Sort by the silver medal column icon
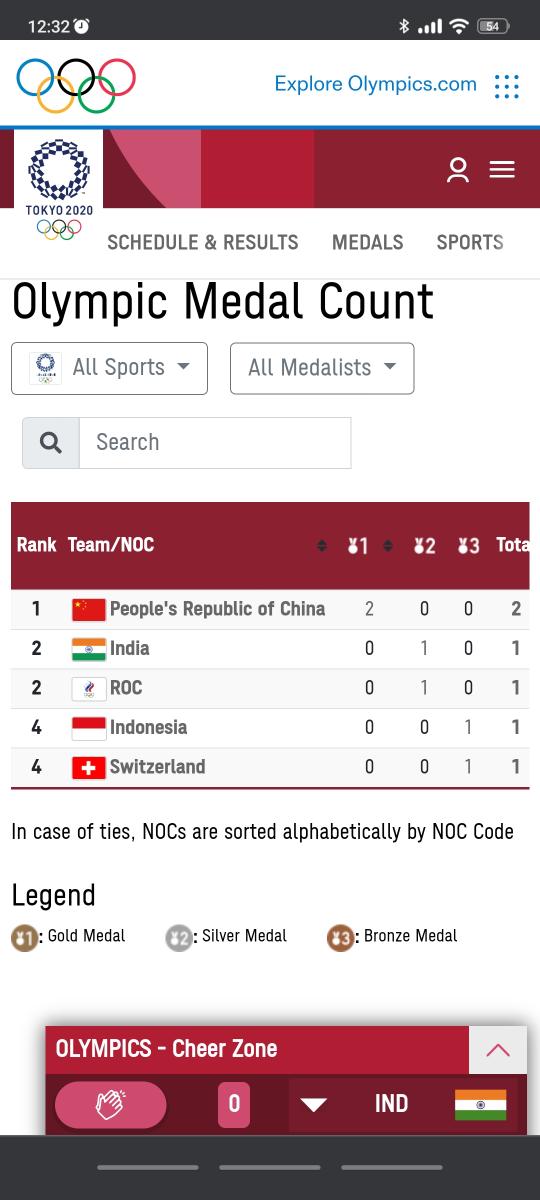Image resolution: width=540 pixels, height=1200 pixels. pyautogui.click(x=424, y=546)
